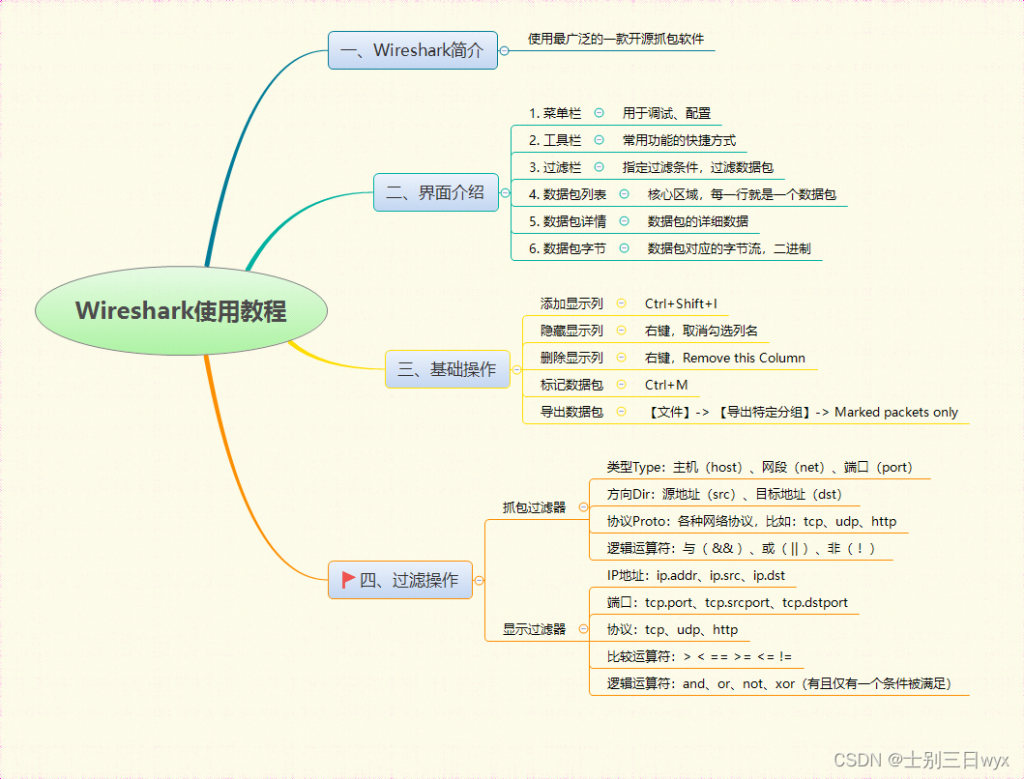Click text 用于调试、配置
This screenshot has height=779, width=1024.
667,113
